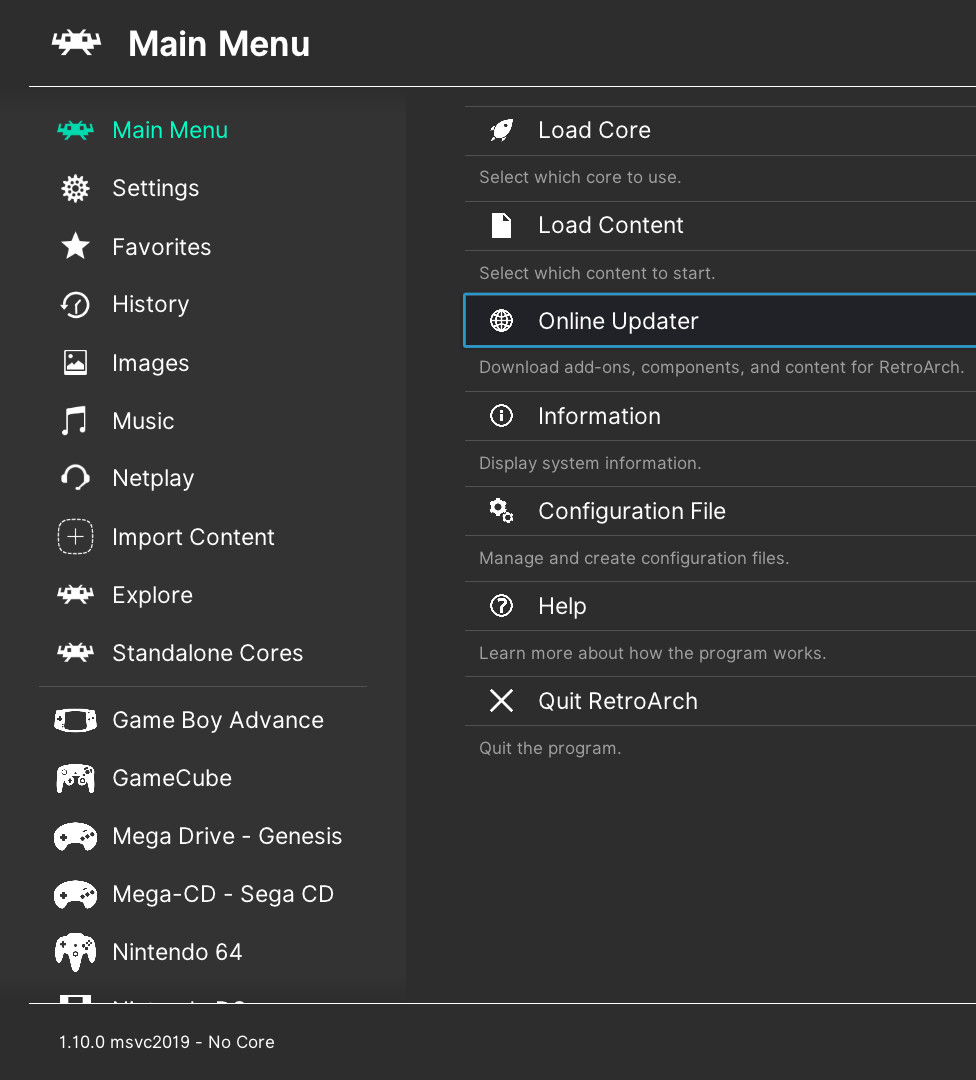Viewport: 976px width, 1080px height.
Task: Click the Mega Drive - Genesis controller icon
Action: [x=75, y=836]
